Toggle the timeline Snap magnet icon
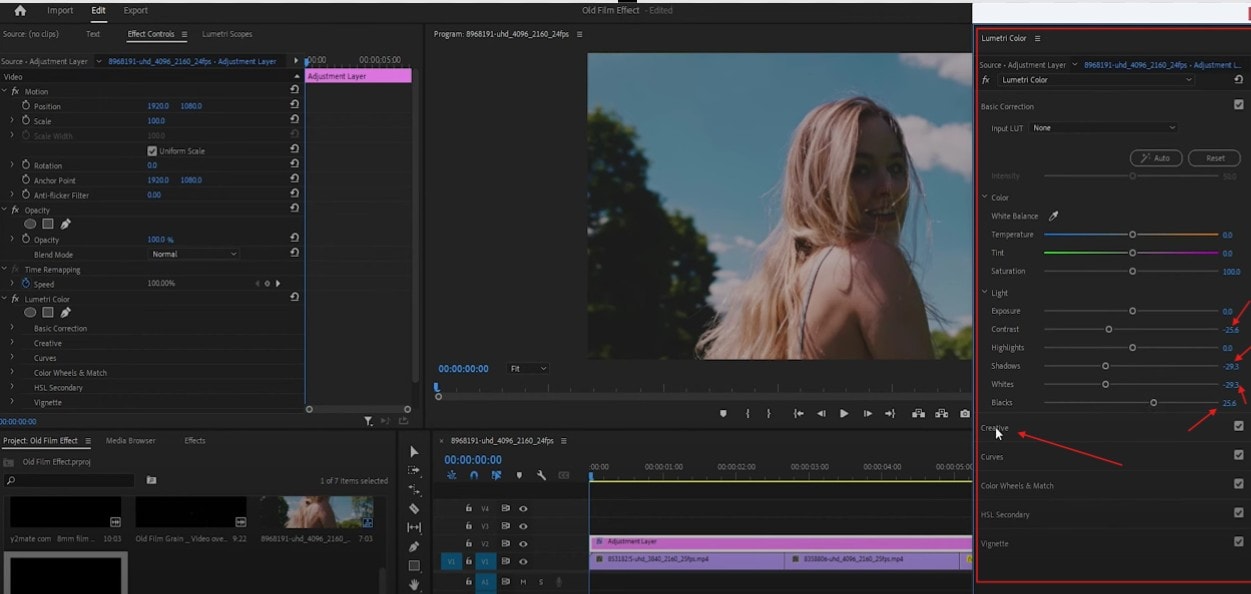The image size is (1251, 594). pos(474,476)
